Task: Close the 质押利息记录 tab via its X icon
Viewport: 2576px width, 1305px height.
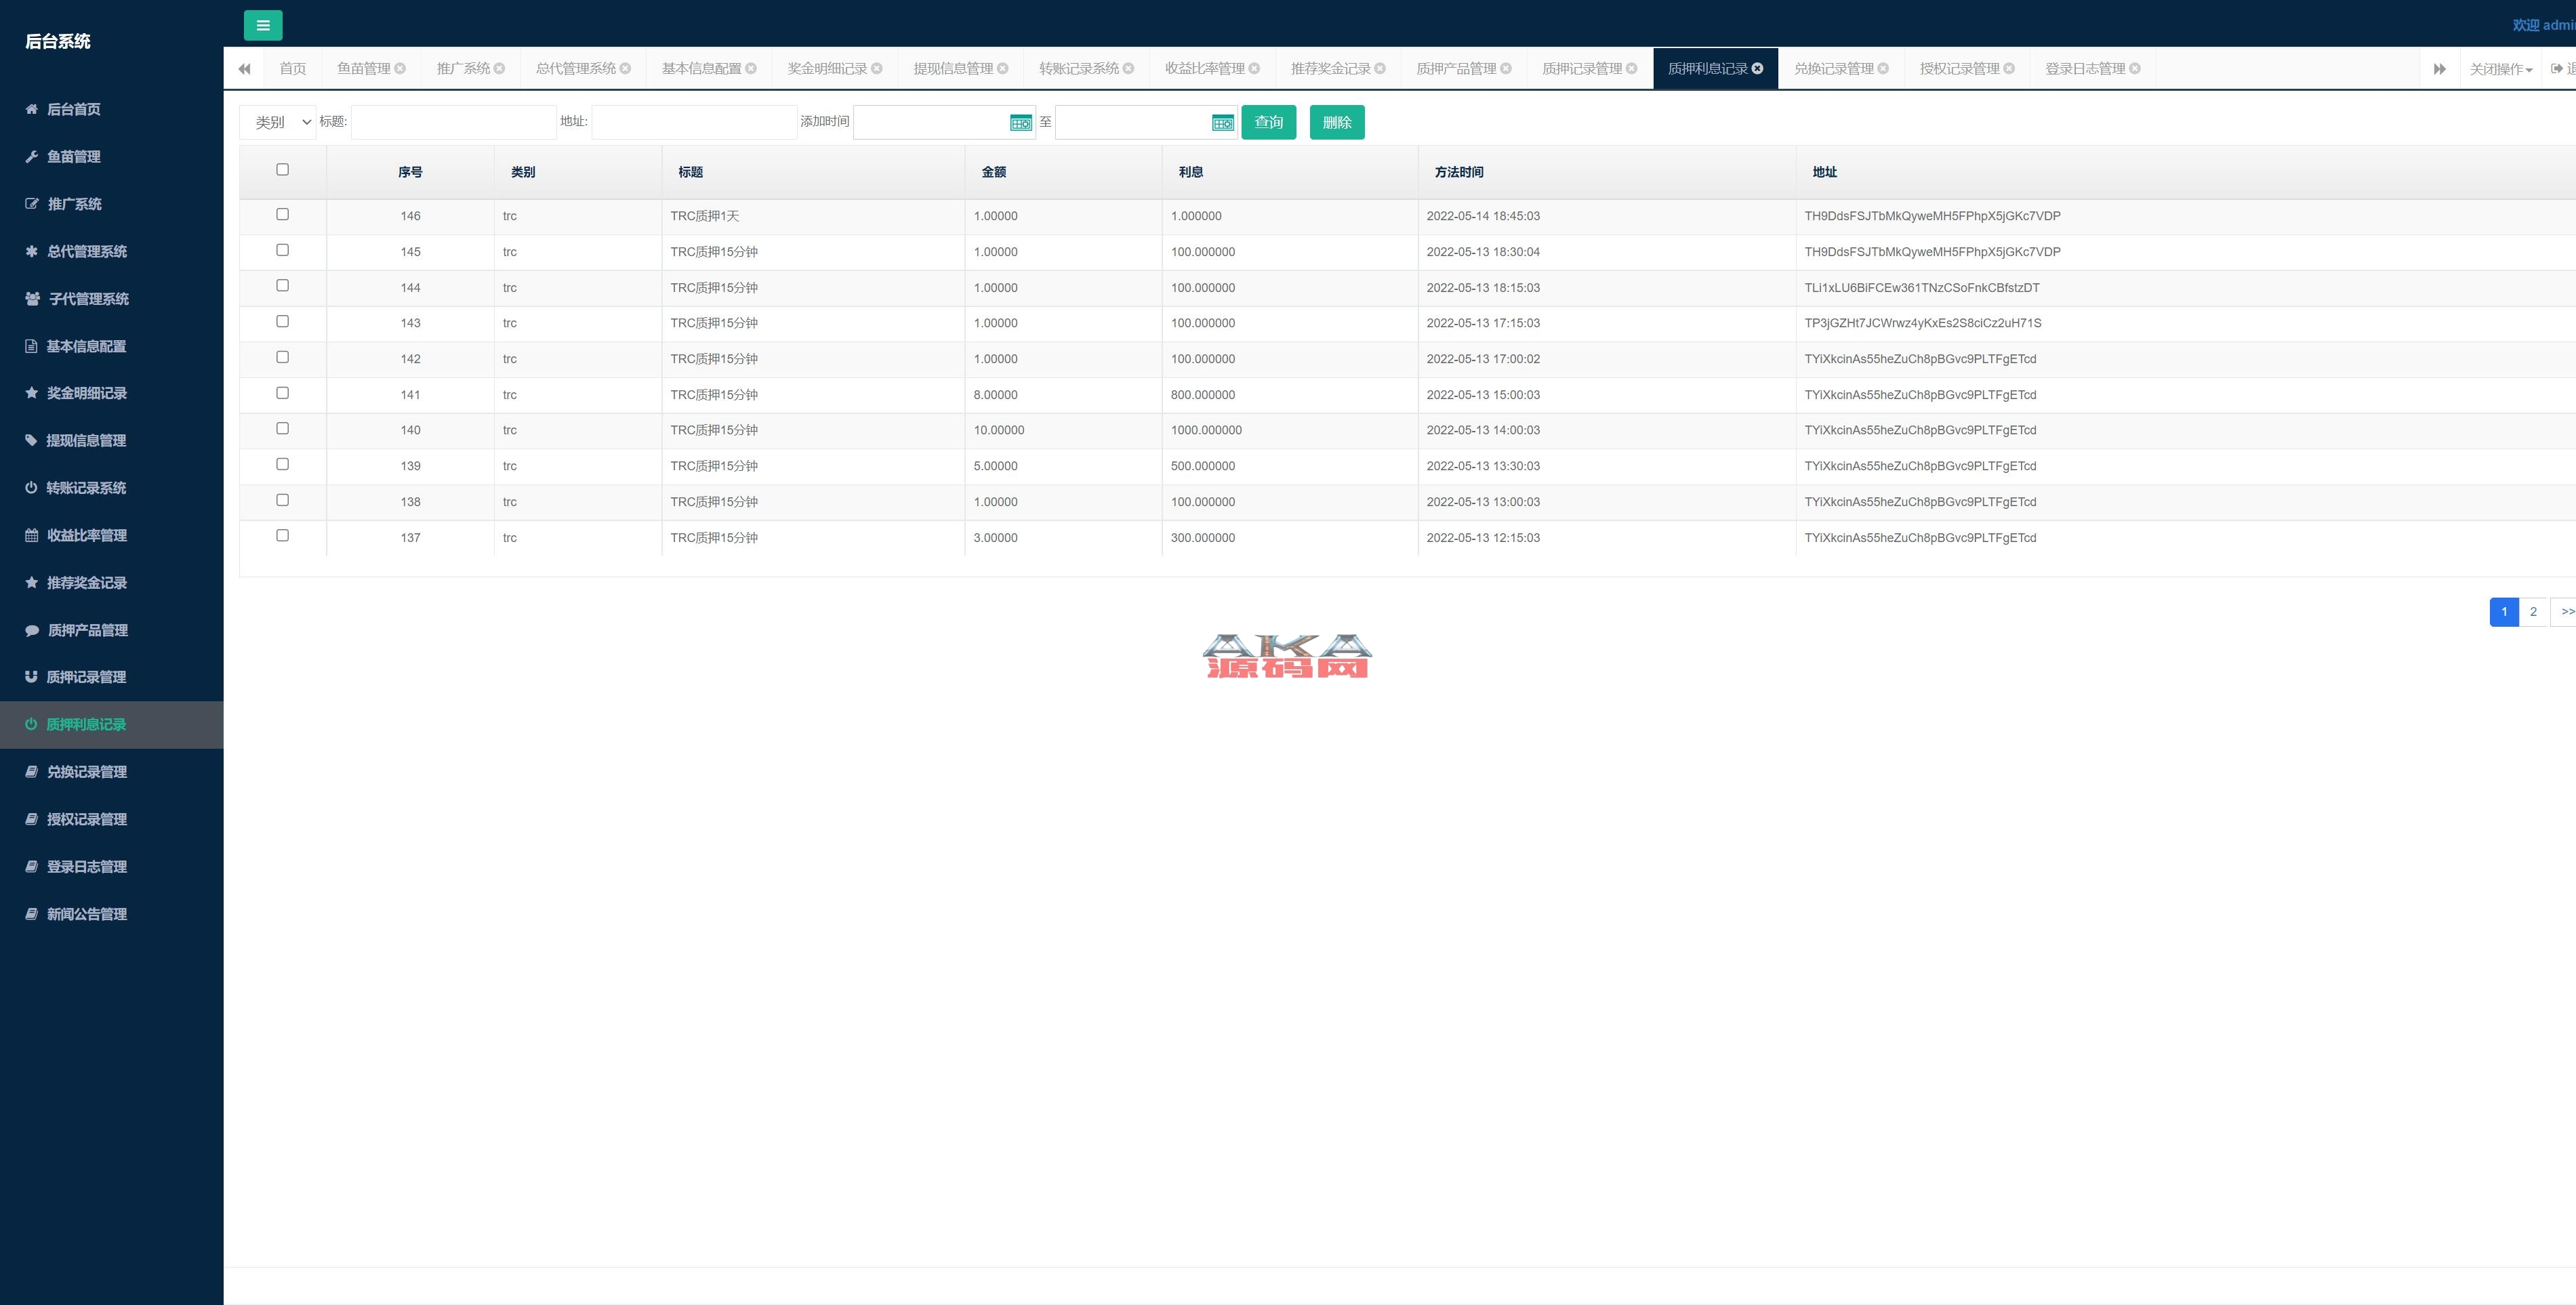Action: coord(1757,69)
